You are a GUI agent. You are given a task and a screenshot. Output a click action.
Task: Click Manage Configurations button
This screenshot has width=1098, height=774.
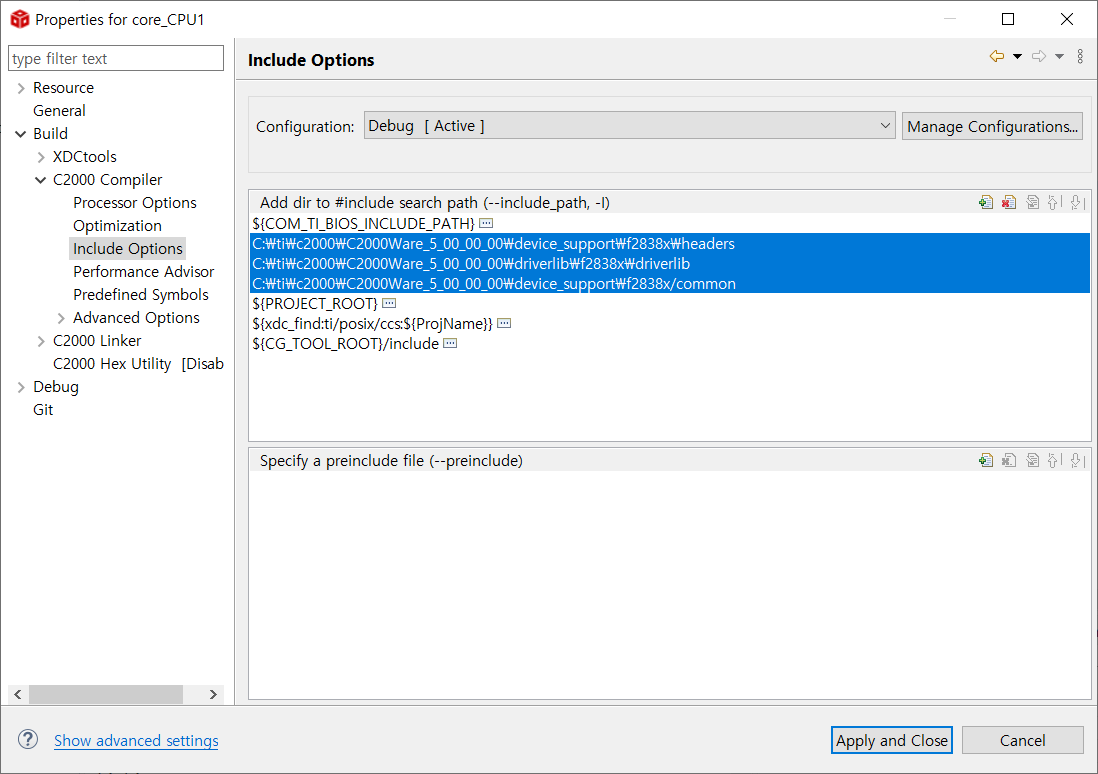click(x=992, y=127)
